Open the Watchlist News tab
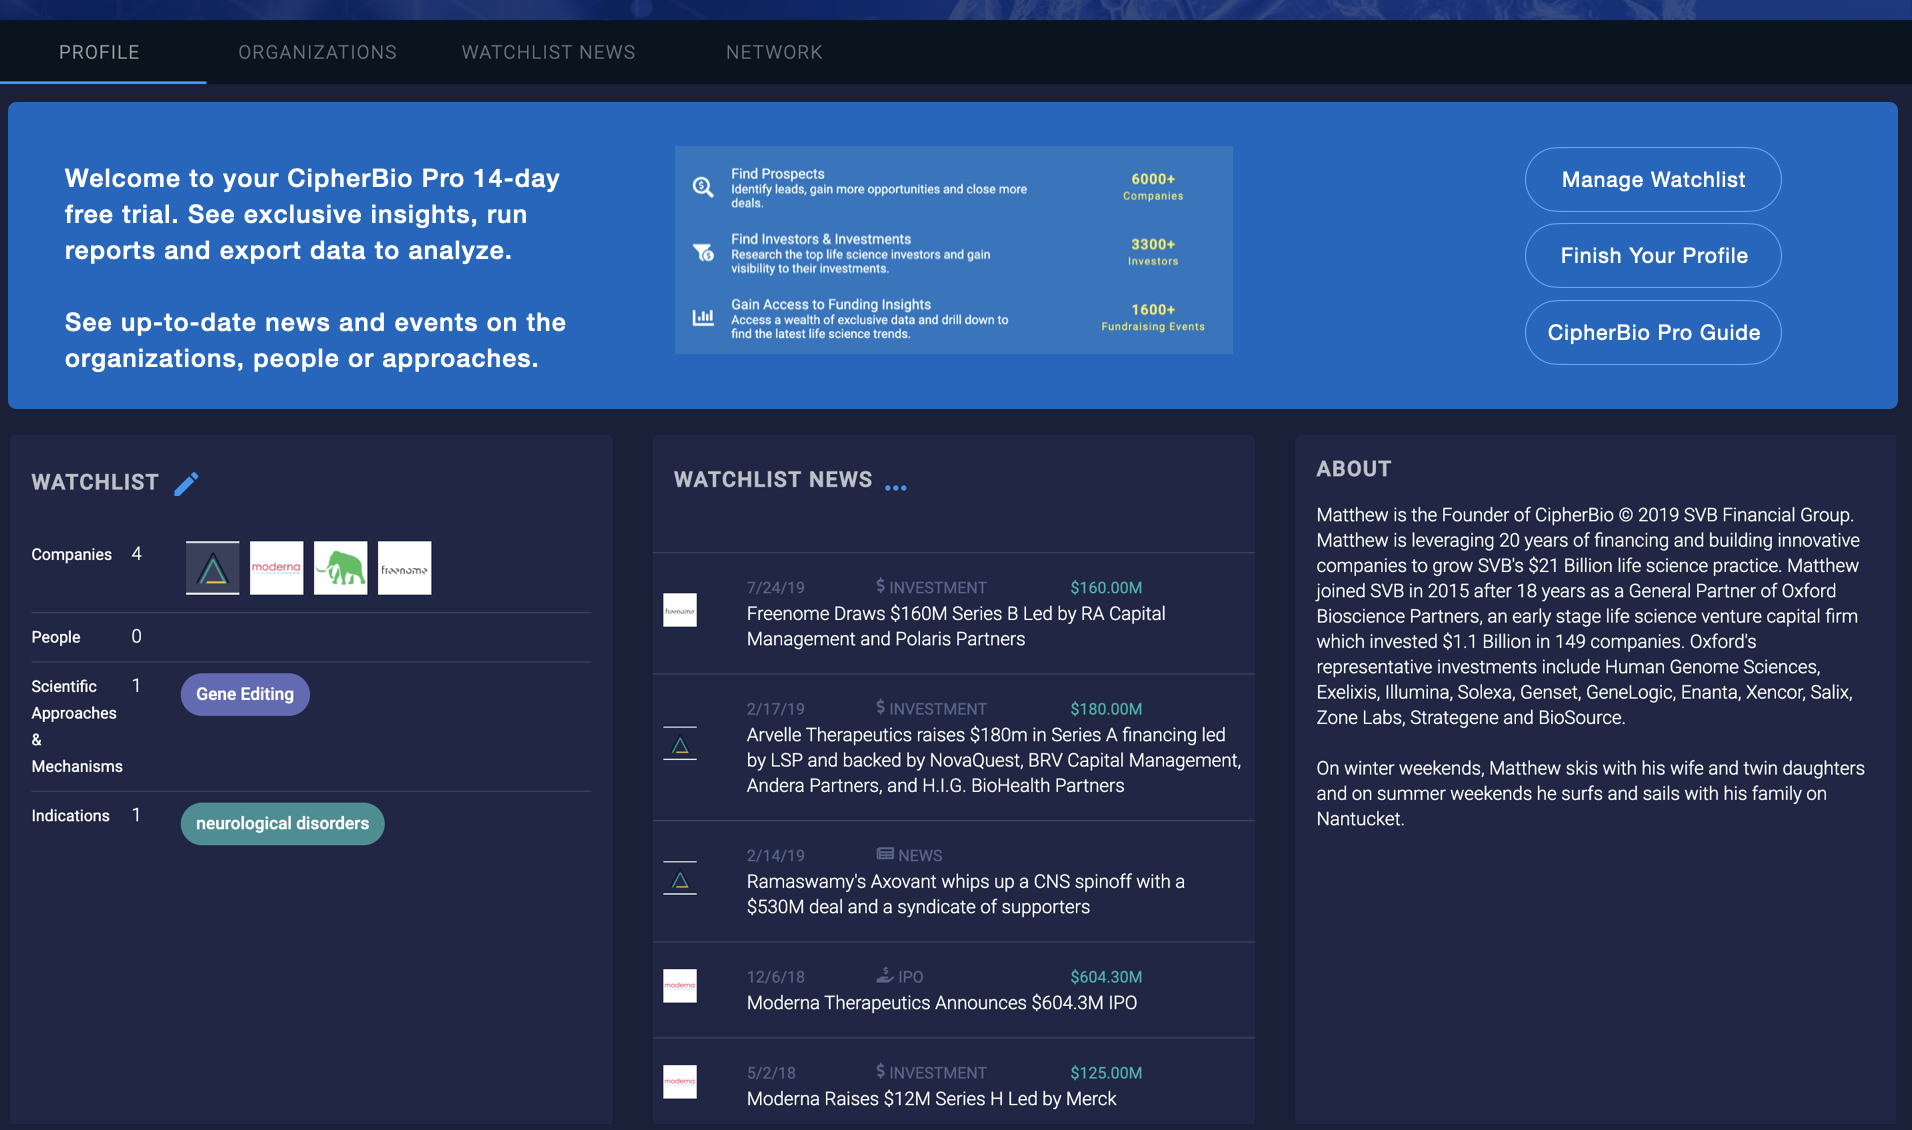Image resolution: width=1912 pixels, height=1130 pixels. tap(548, 52)
